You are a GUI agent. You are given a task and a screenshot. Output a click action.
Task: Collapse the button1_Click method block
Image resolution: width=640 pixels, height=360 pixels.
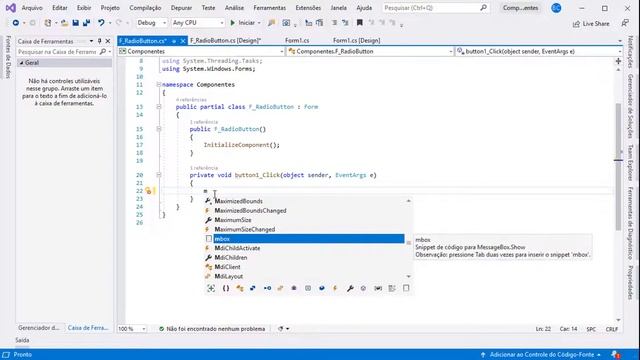pyautogui.click(x=159, y=175)
